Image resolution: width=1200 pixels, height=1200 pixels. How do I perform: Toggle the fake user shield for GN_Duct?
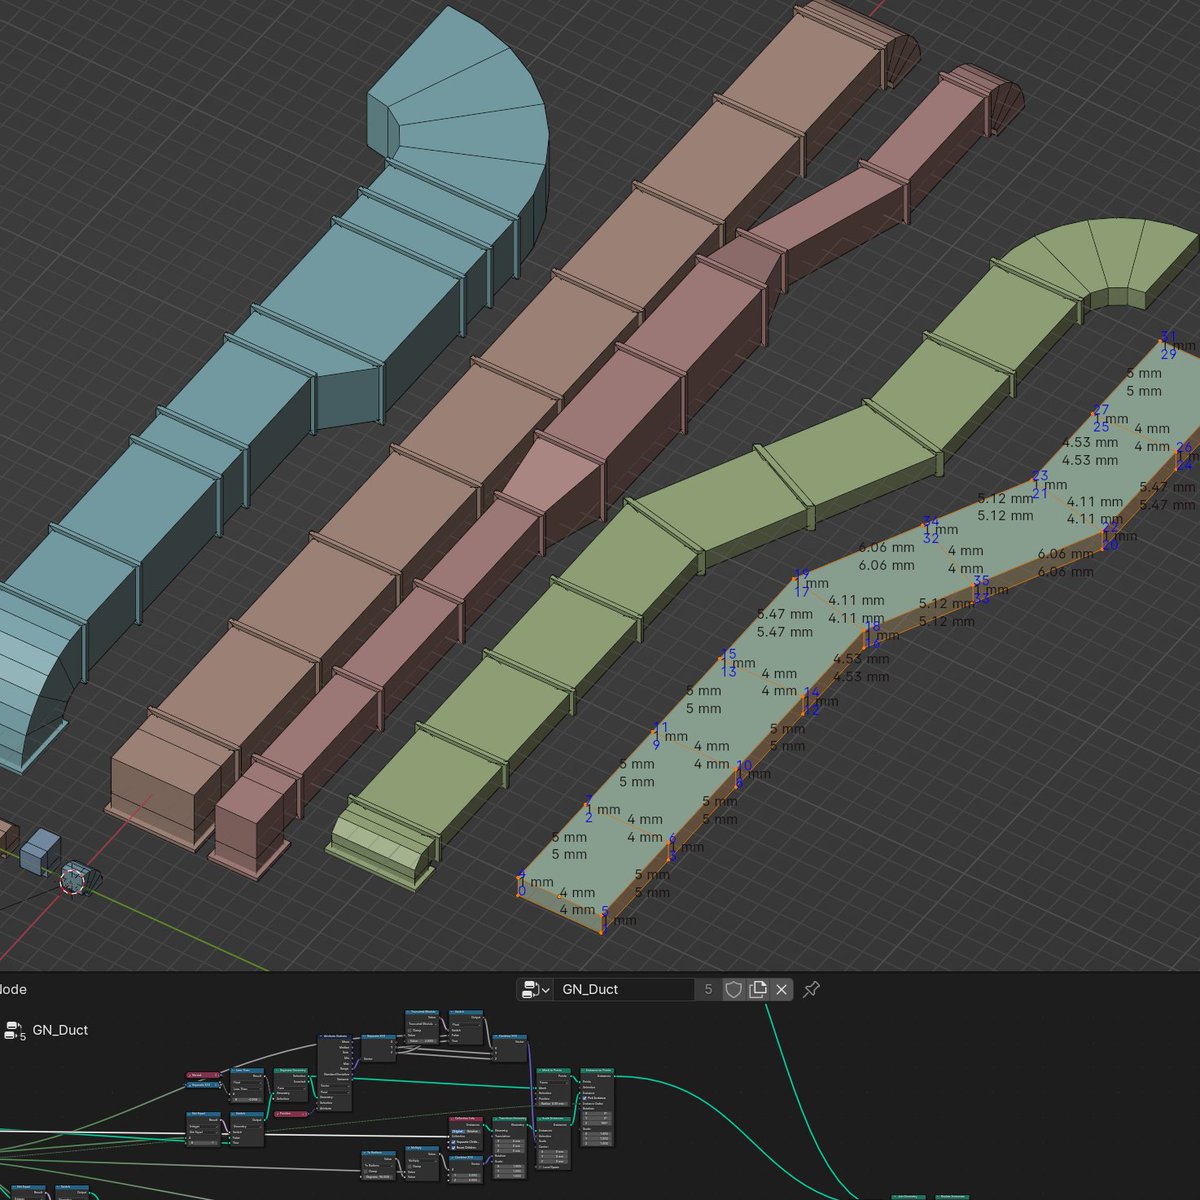click(x=732, y=987)
